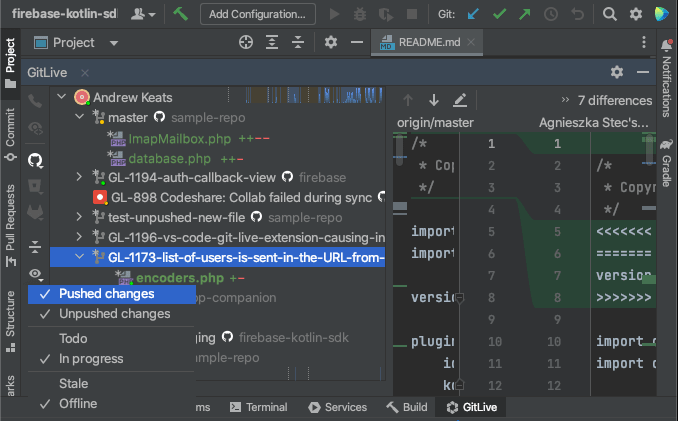Click the Bitbucket icon in GitLive sidebar
This screenshot has height=421, width=678.
click(35, 186)
